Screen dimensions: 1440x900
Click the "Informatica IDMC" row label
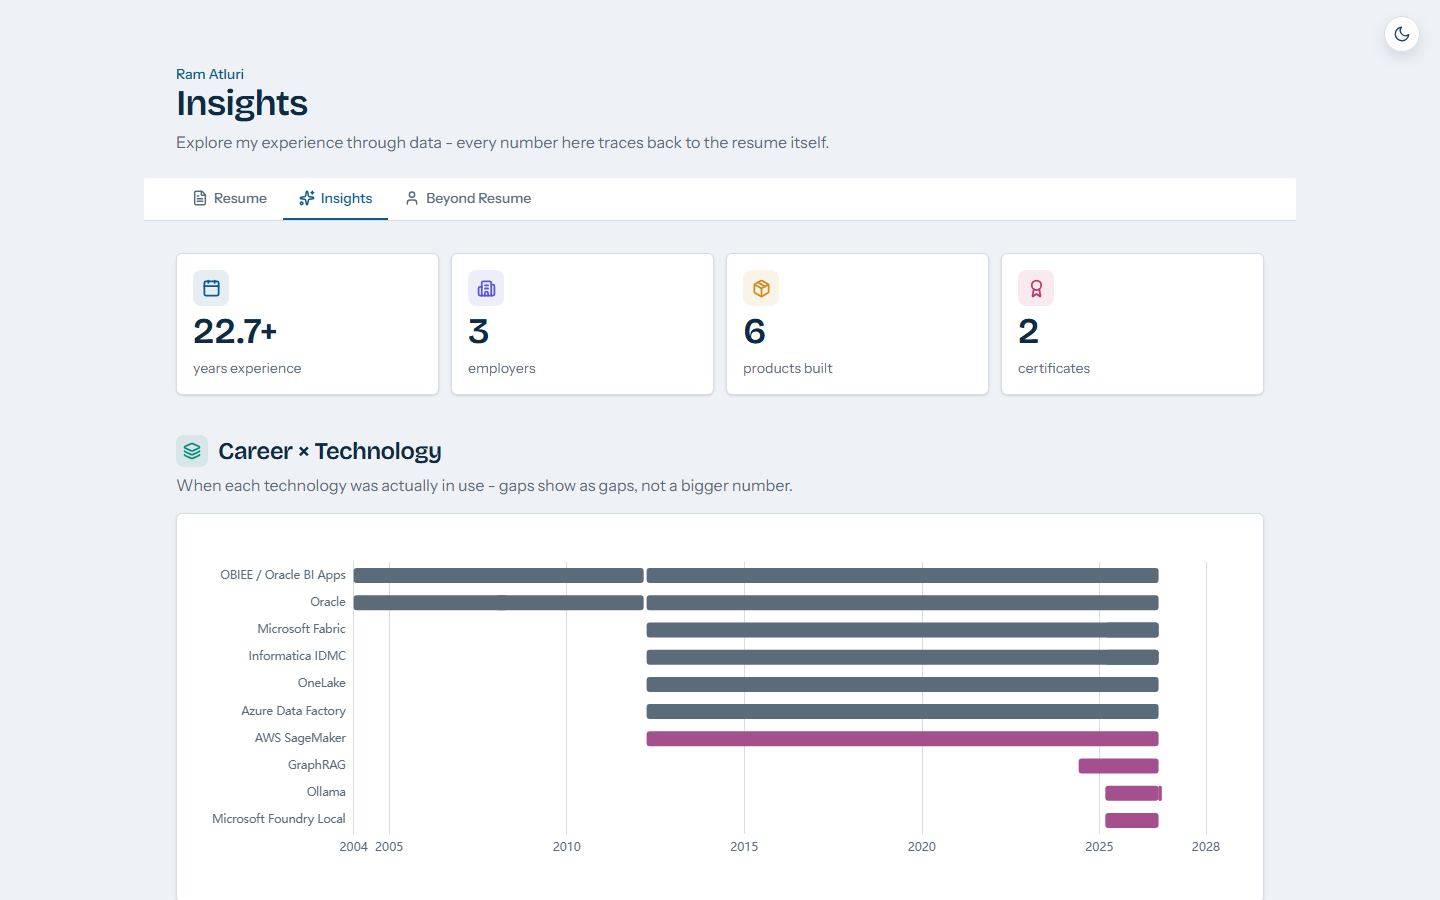click(297, 656)
